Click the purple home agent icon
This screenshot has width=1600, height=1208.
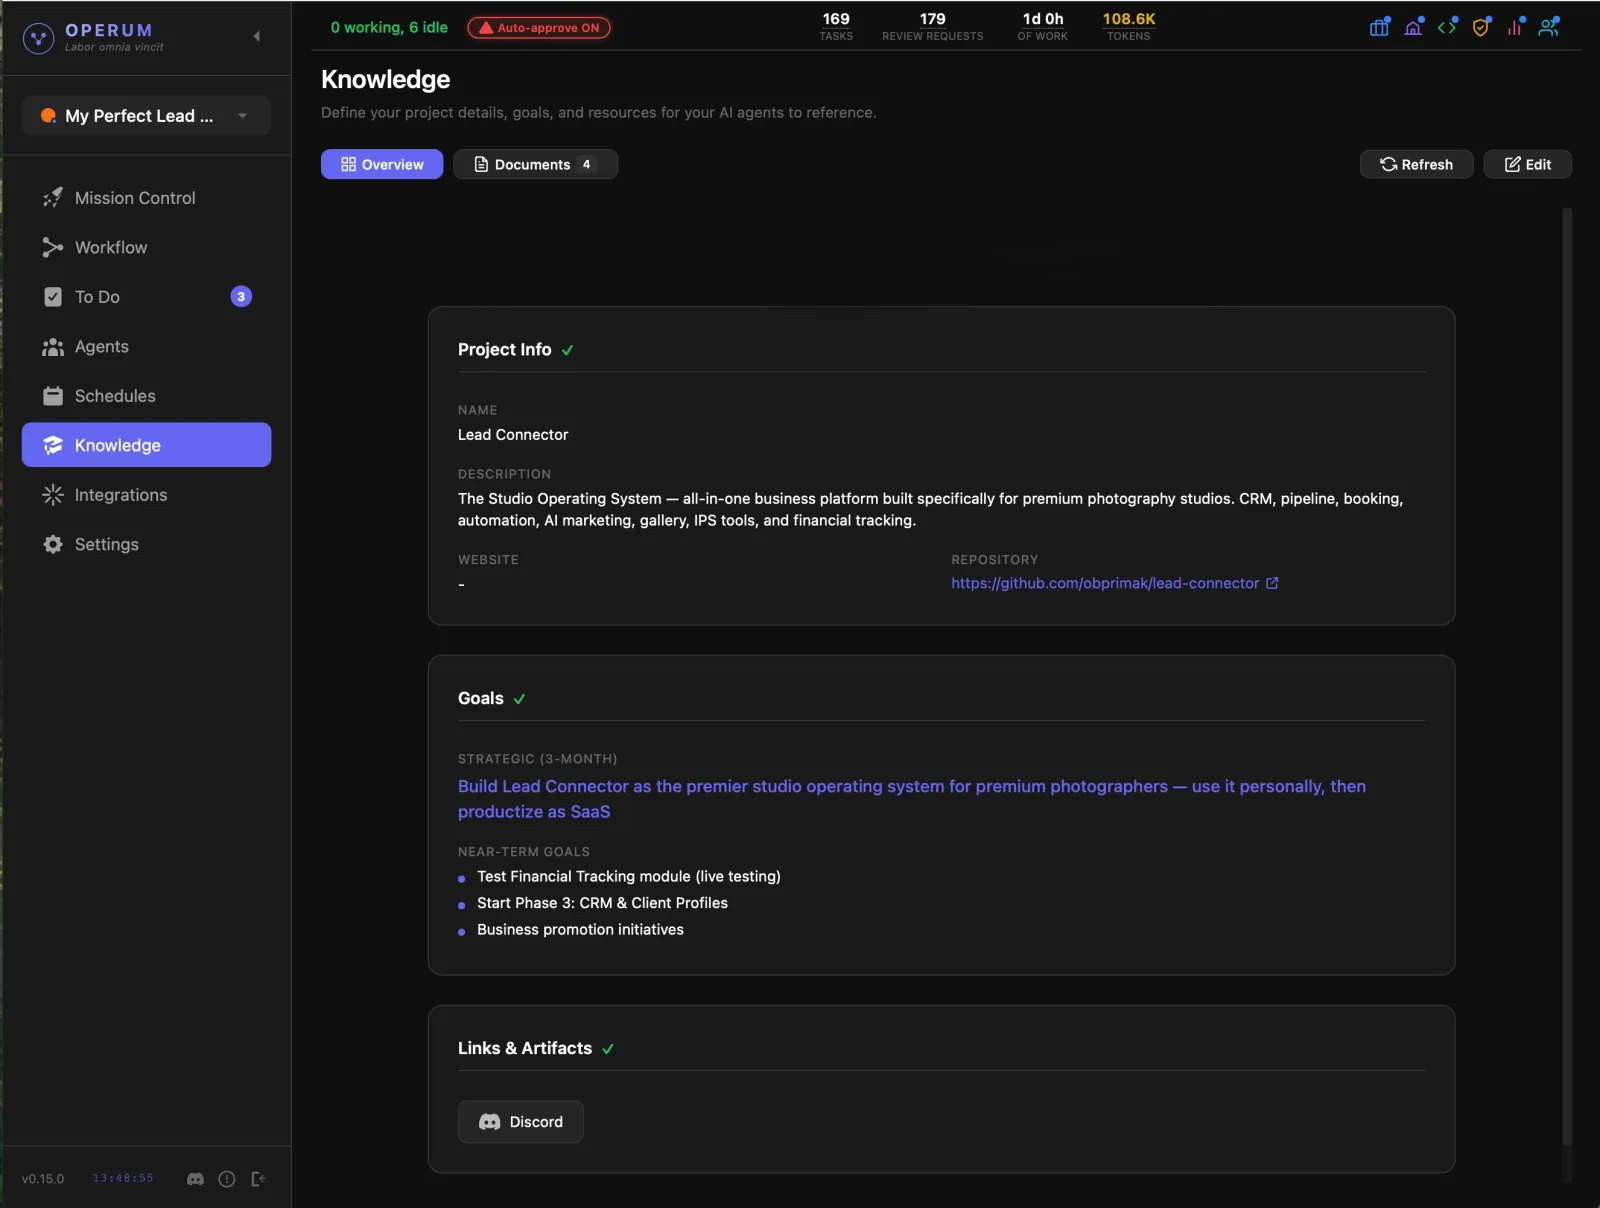click(x=1413, y=27)
